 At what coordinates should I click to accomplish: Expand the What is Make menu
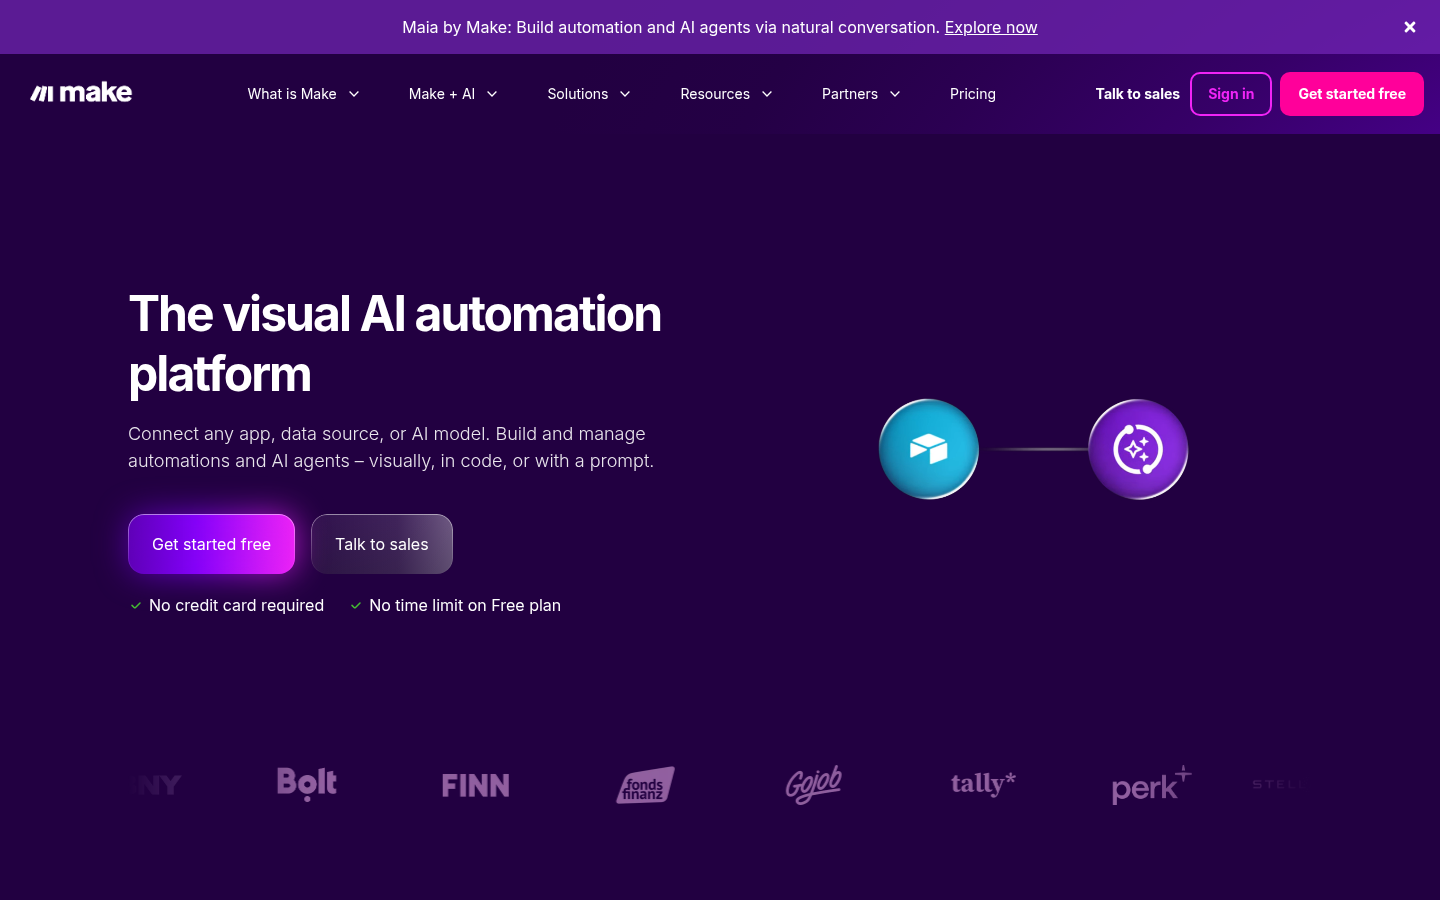304,94
